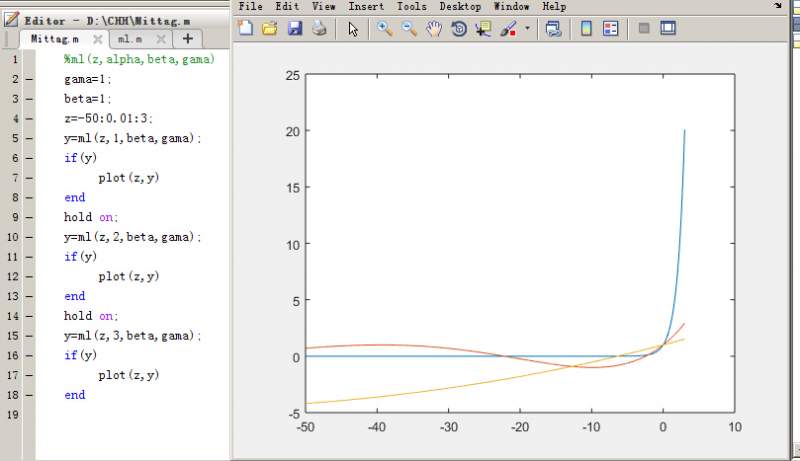Activate the Zoom In magnifier tool

pos(384,29)
